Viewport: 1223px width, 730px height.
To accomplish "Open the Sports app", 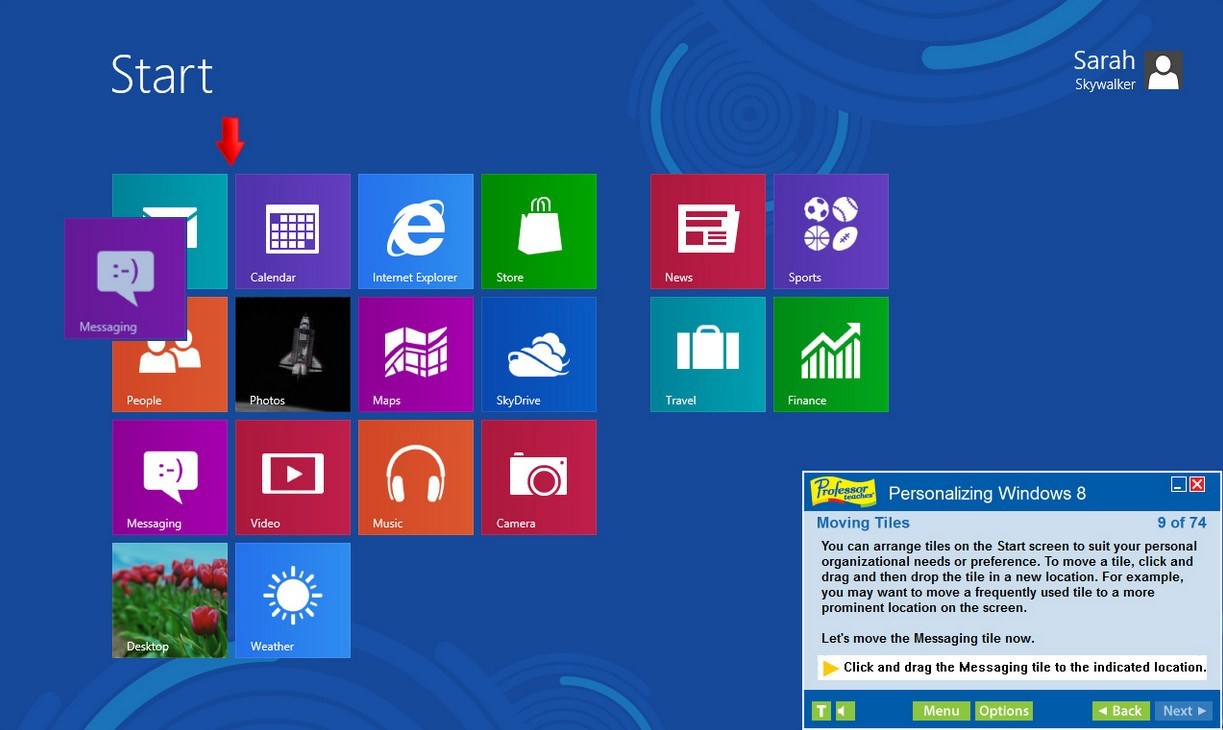I will [x=830, y=231].
